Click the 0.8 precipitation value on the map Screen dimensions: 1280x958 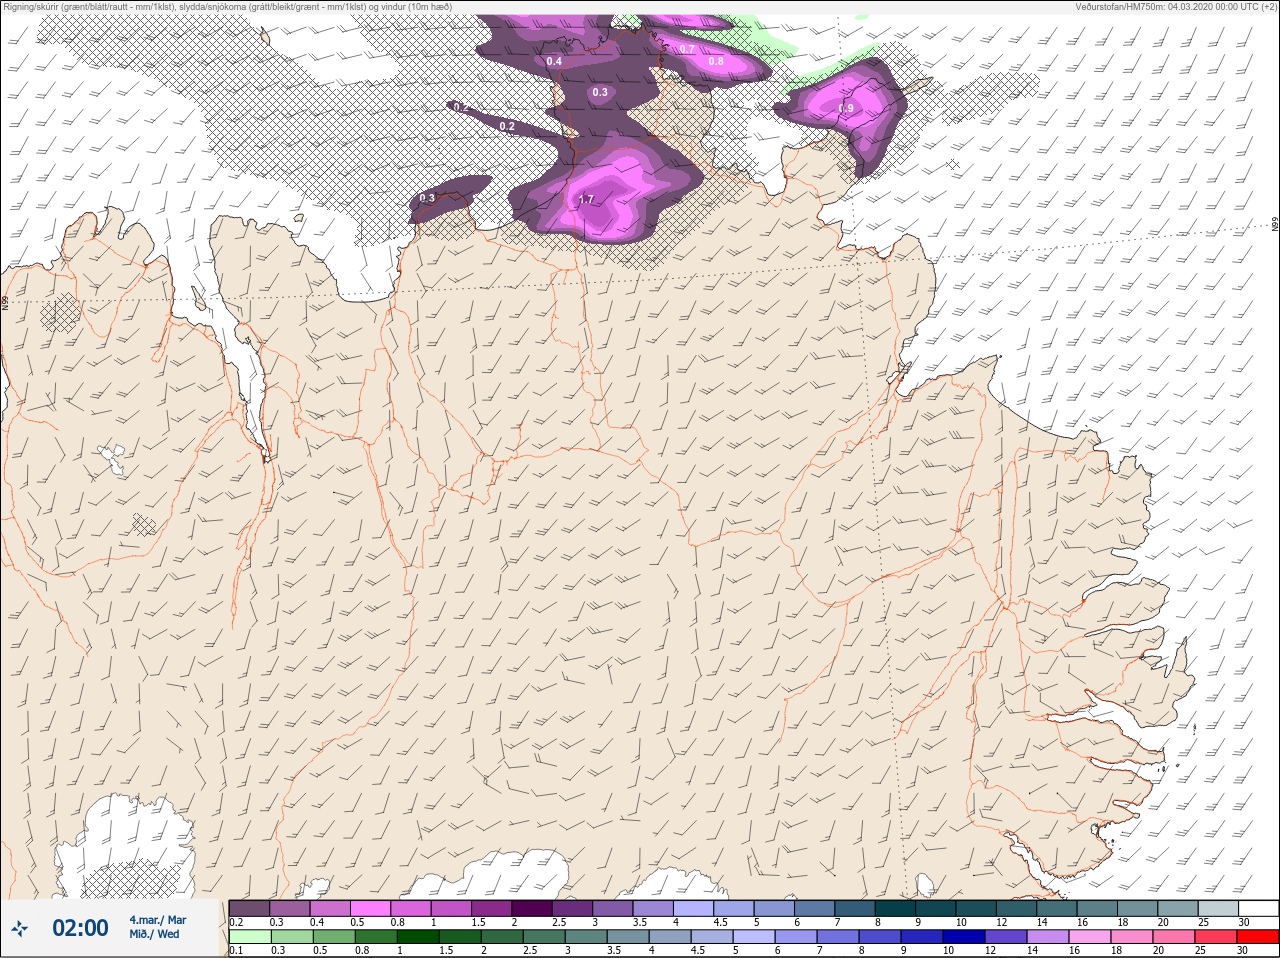(x=716, y=61)
